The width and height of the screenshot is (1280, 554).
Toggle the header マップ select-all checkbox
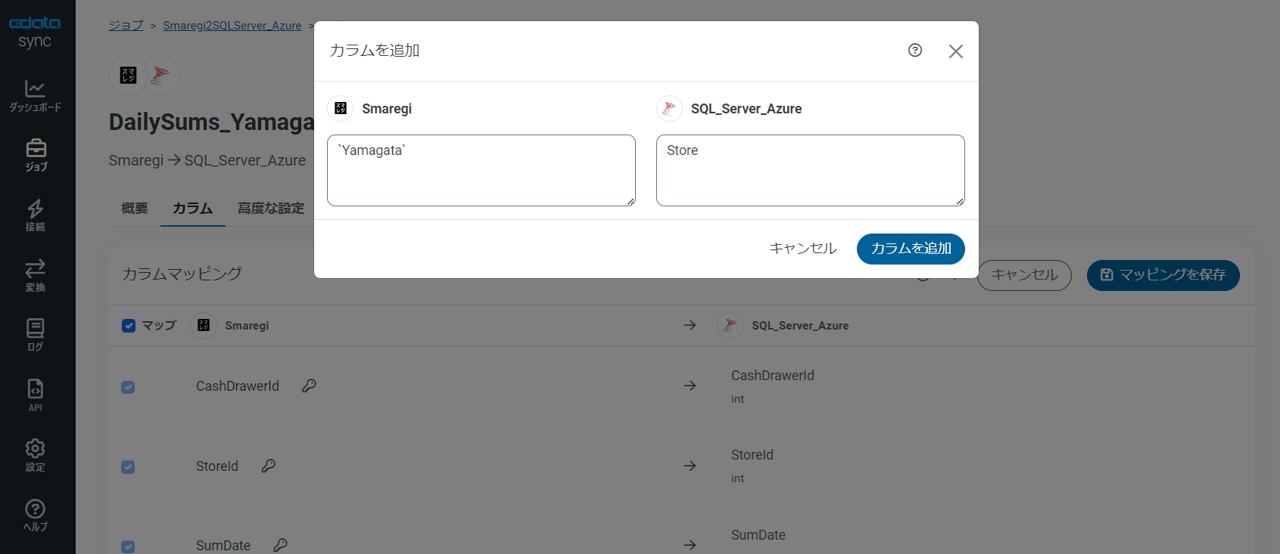pos(128,326)
